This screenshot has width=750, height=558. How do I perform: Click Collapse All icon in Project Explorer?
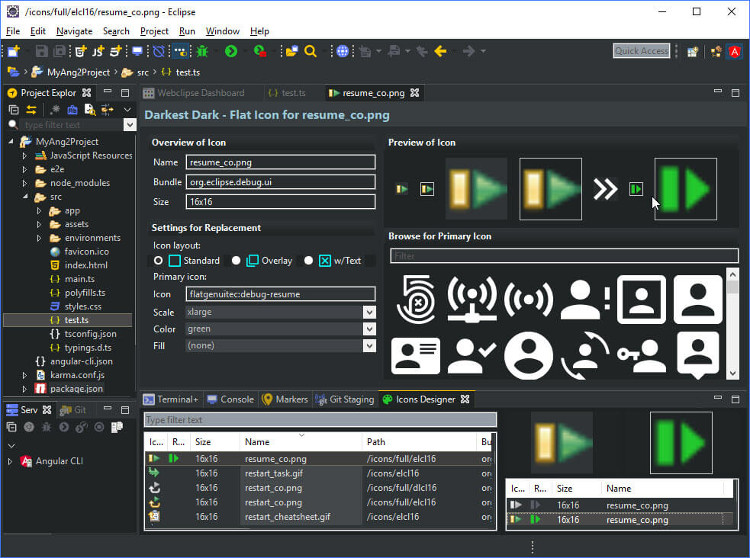click(x=13, y=110)
